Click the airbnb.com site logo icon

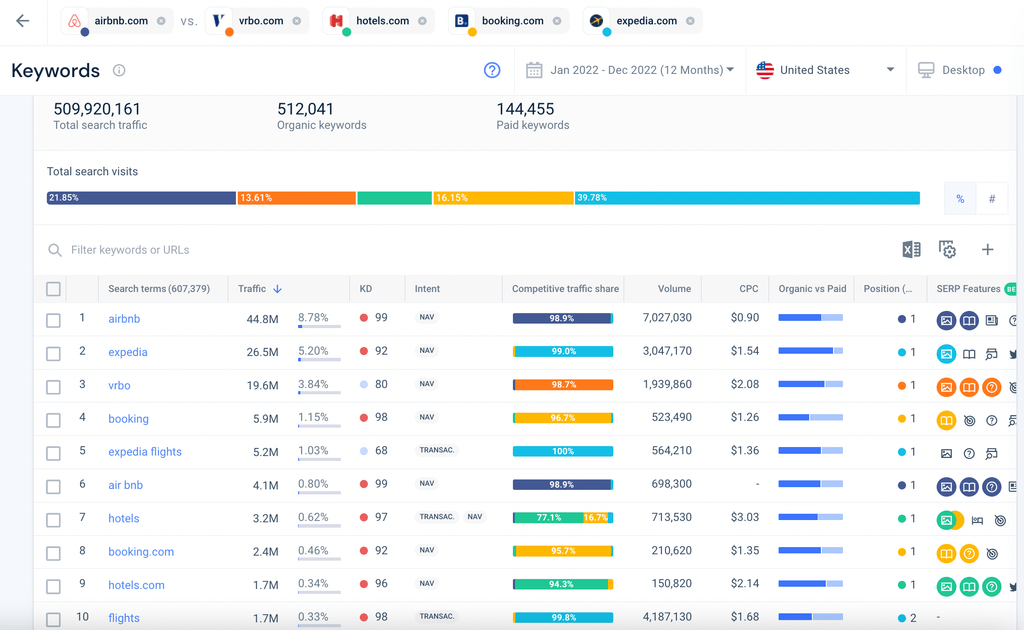74,21
